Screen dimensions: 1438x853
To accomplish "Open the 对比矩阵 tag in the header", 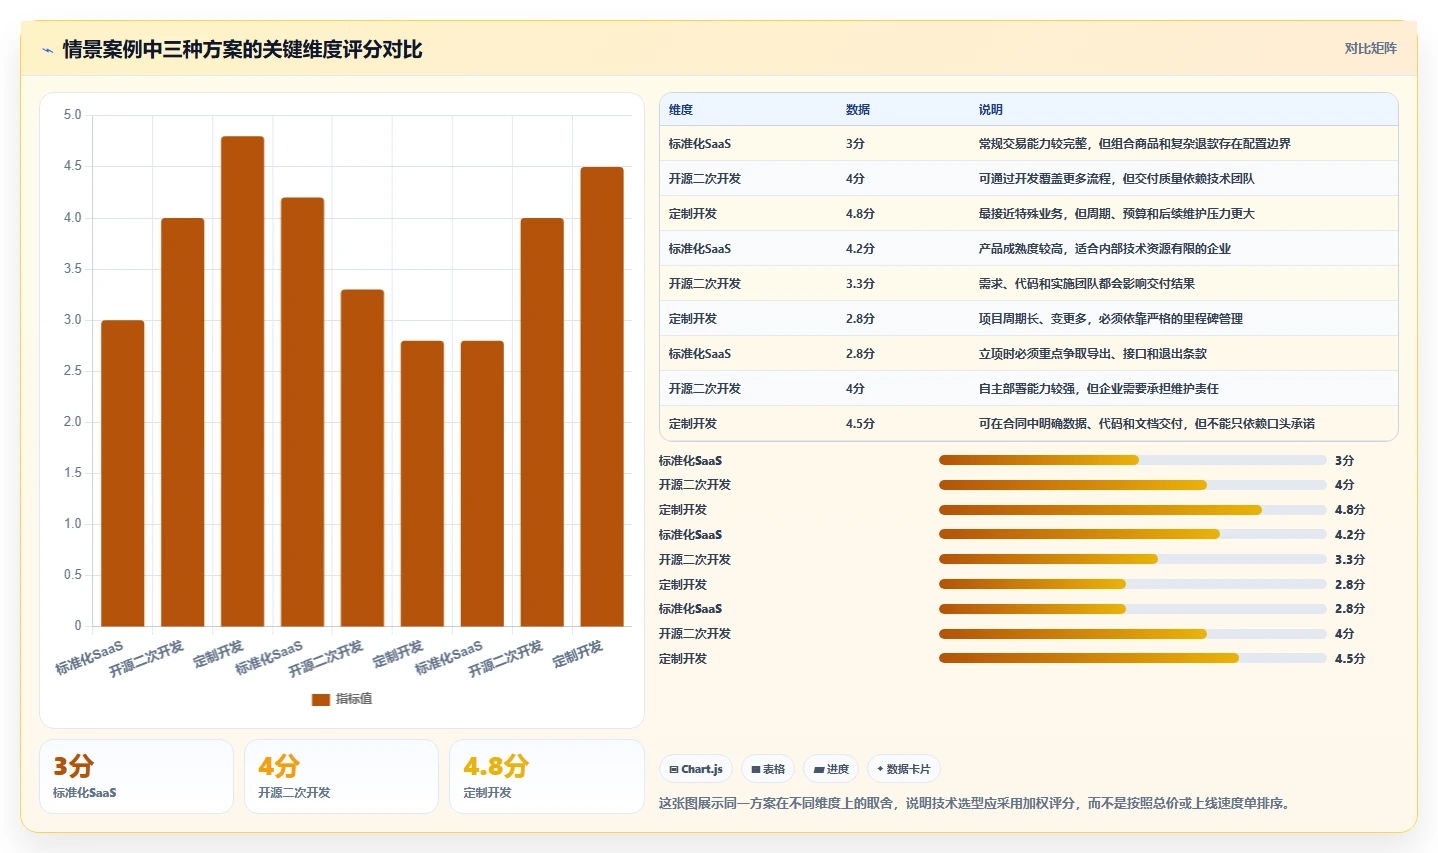I will [x=1370, y=48].
